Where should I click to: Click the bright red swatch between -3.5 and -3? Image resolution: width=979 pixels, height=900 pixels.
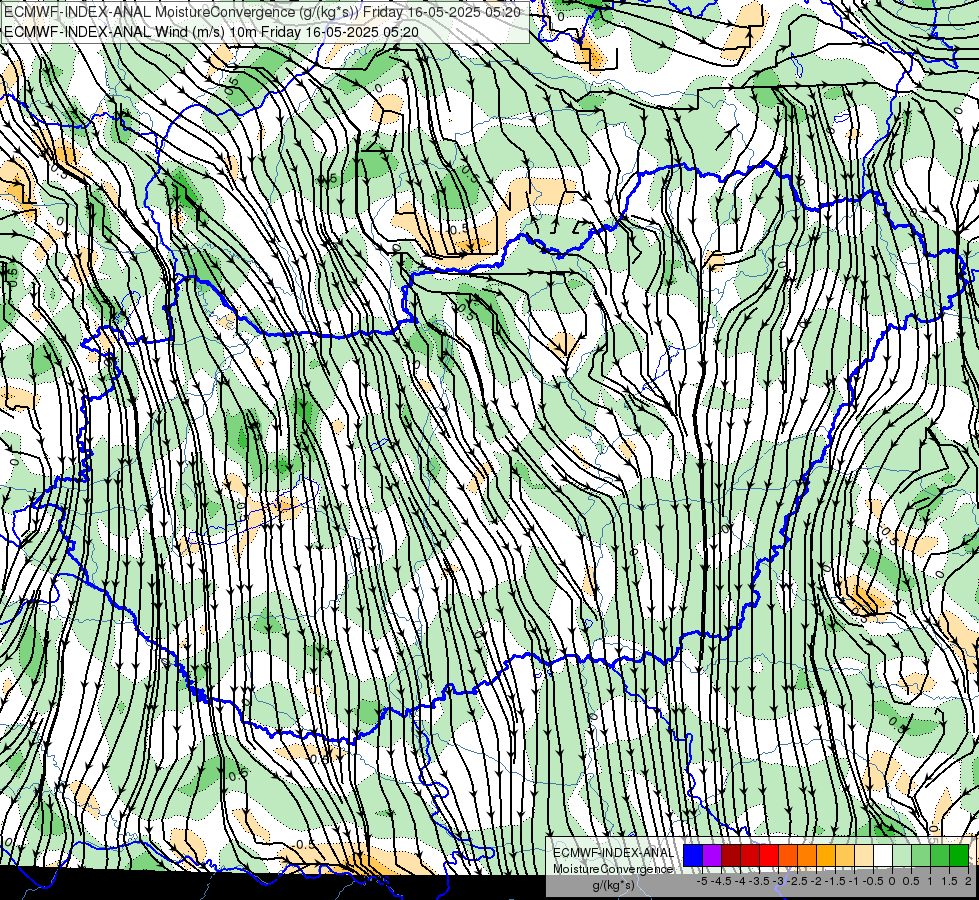(x=769, y=856)
